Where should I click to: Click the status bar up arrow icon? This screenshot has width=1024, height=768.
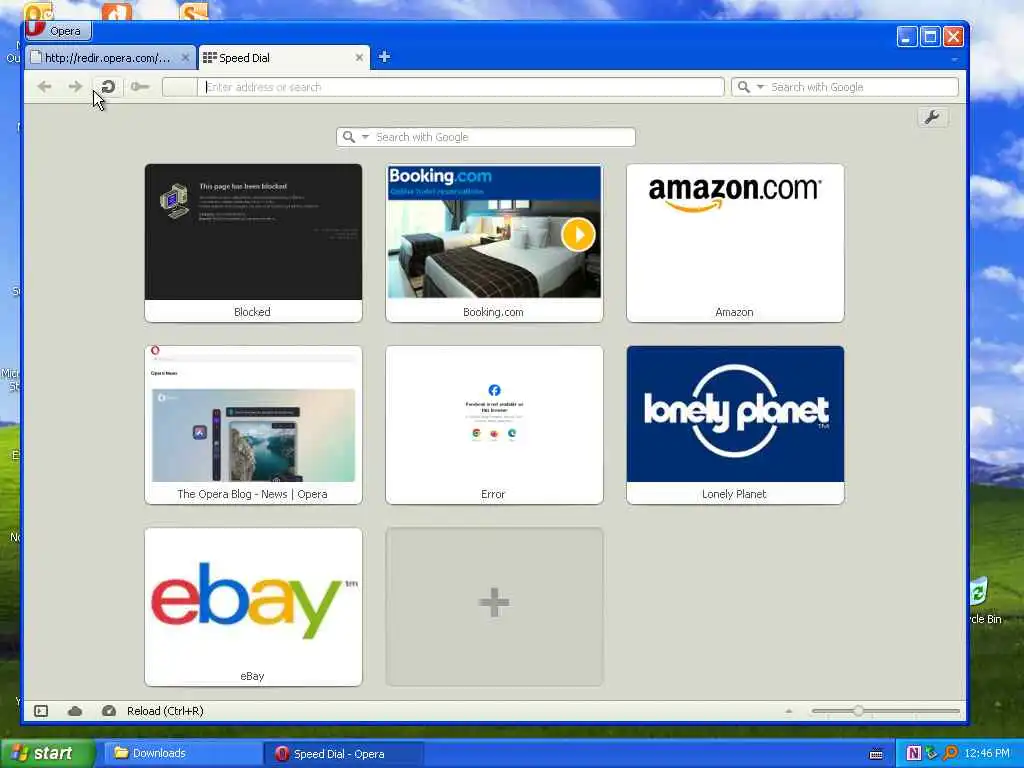click(788, 711)
